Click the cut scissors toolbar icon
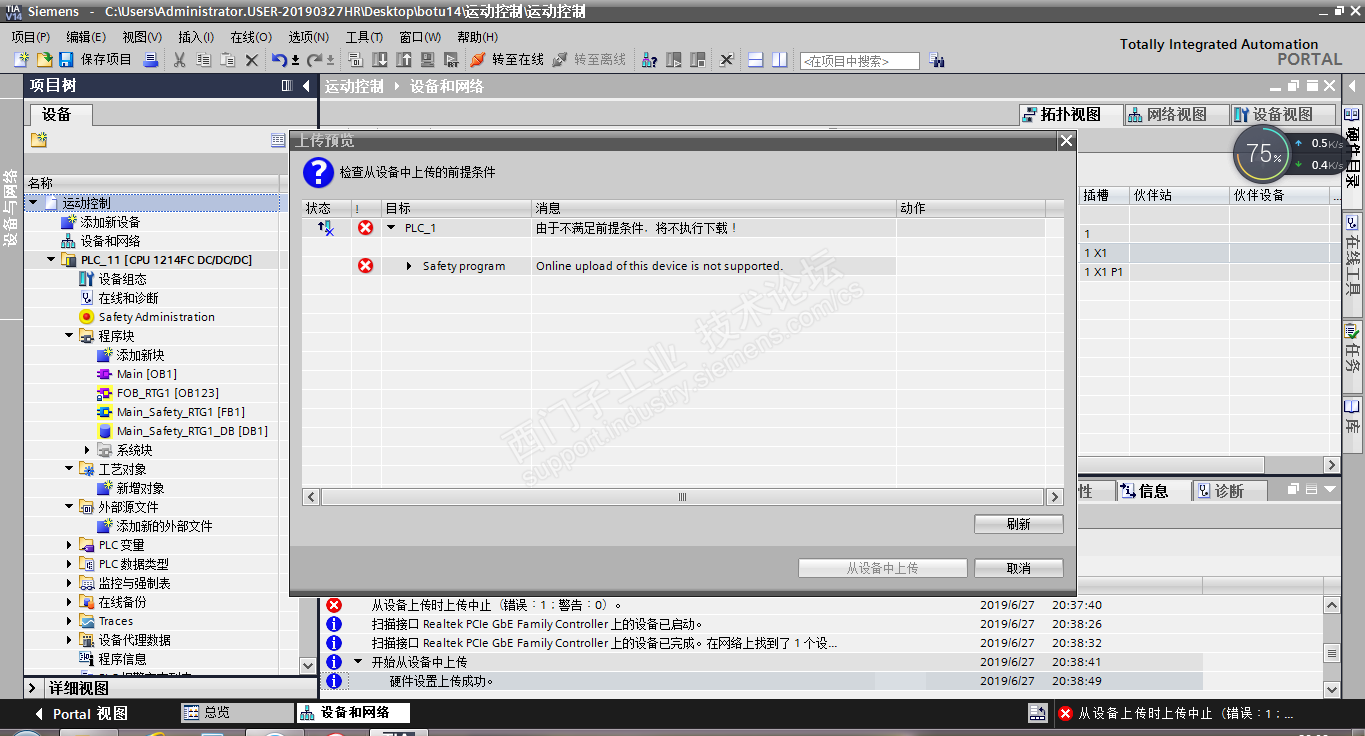This screenshot has height=736, width=1365. (180, 60)
